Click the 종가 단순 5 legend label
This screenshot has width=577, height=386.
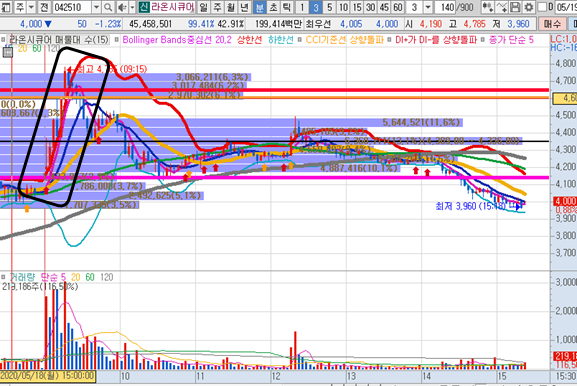(x=511, y=39)
